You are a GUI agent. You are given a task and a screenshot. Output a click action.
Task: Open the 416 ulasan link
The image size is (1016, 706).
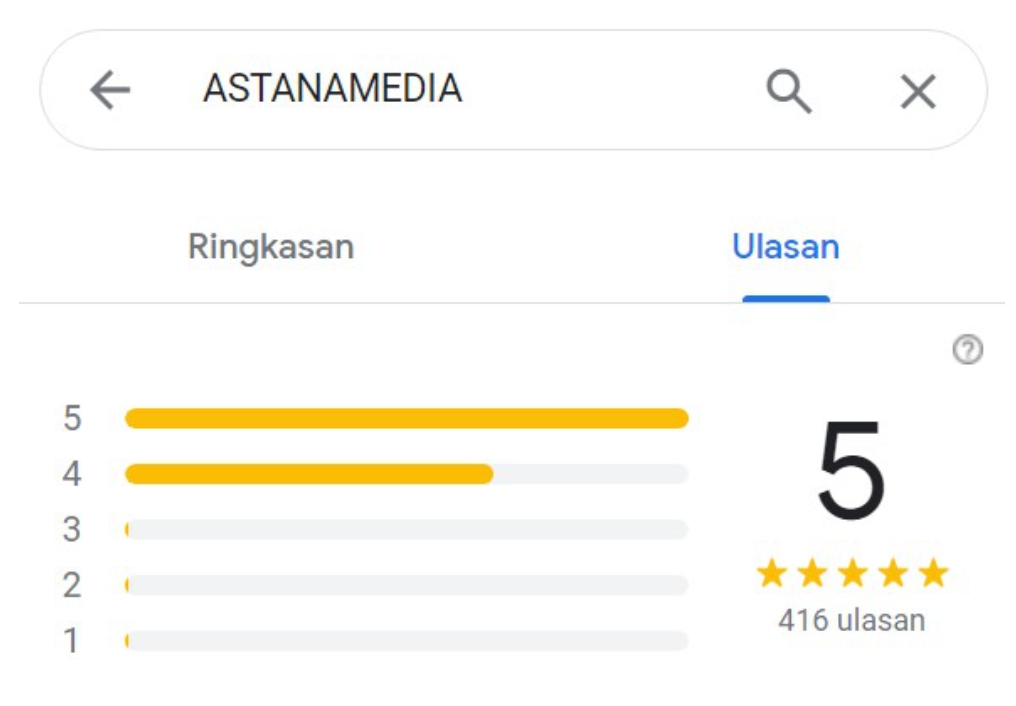point(852,621)
